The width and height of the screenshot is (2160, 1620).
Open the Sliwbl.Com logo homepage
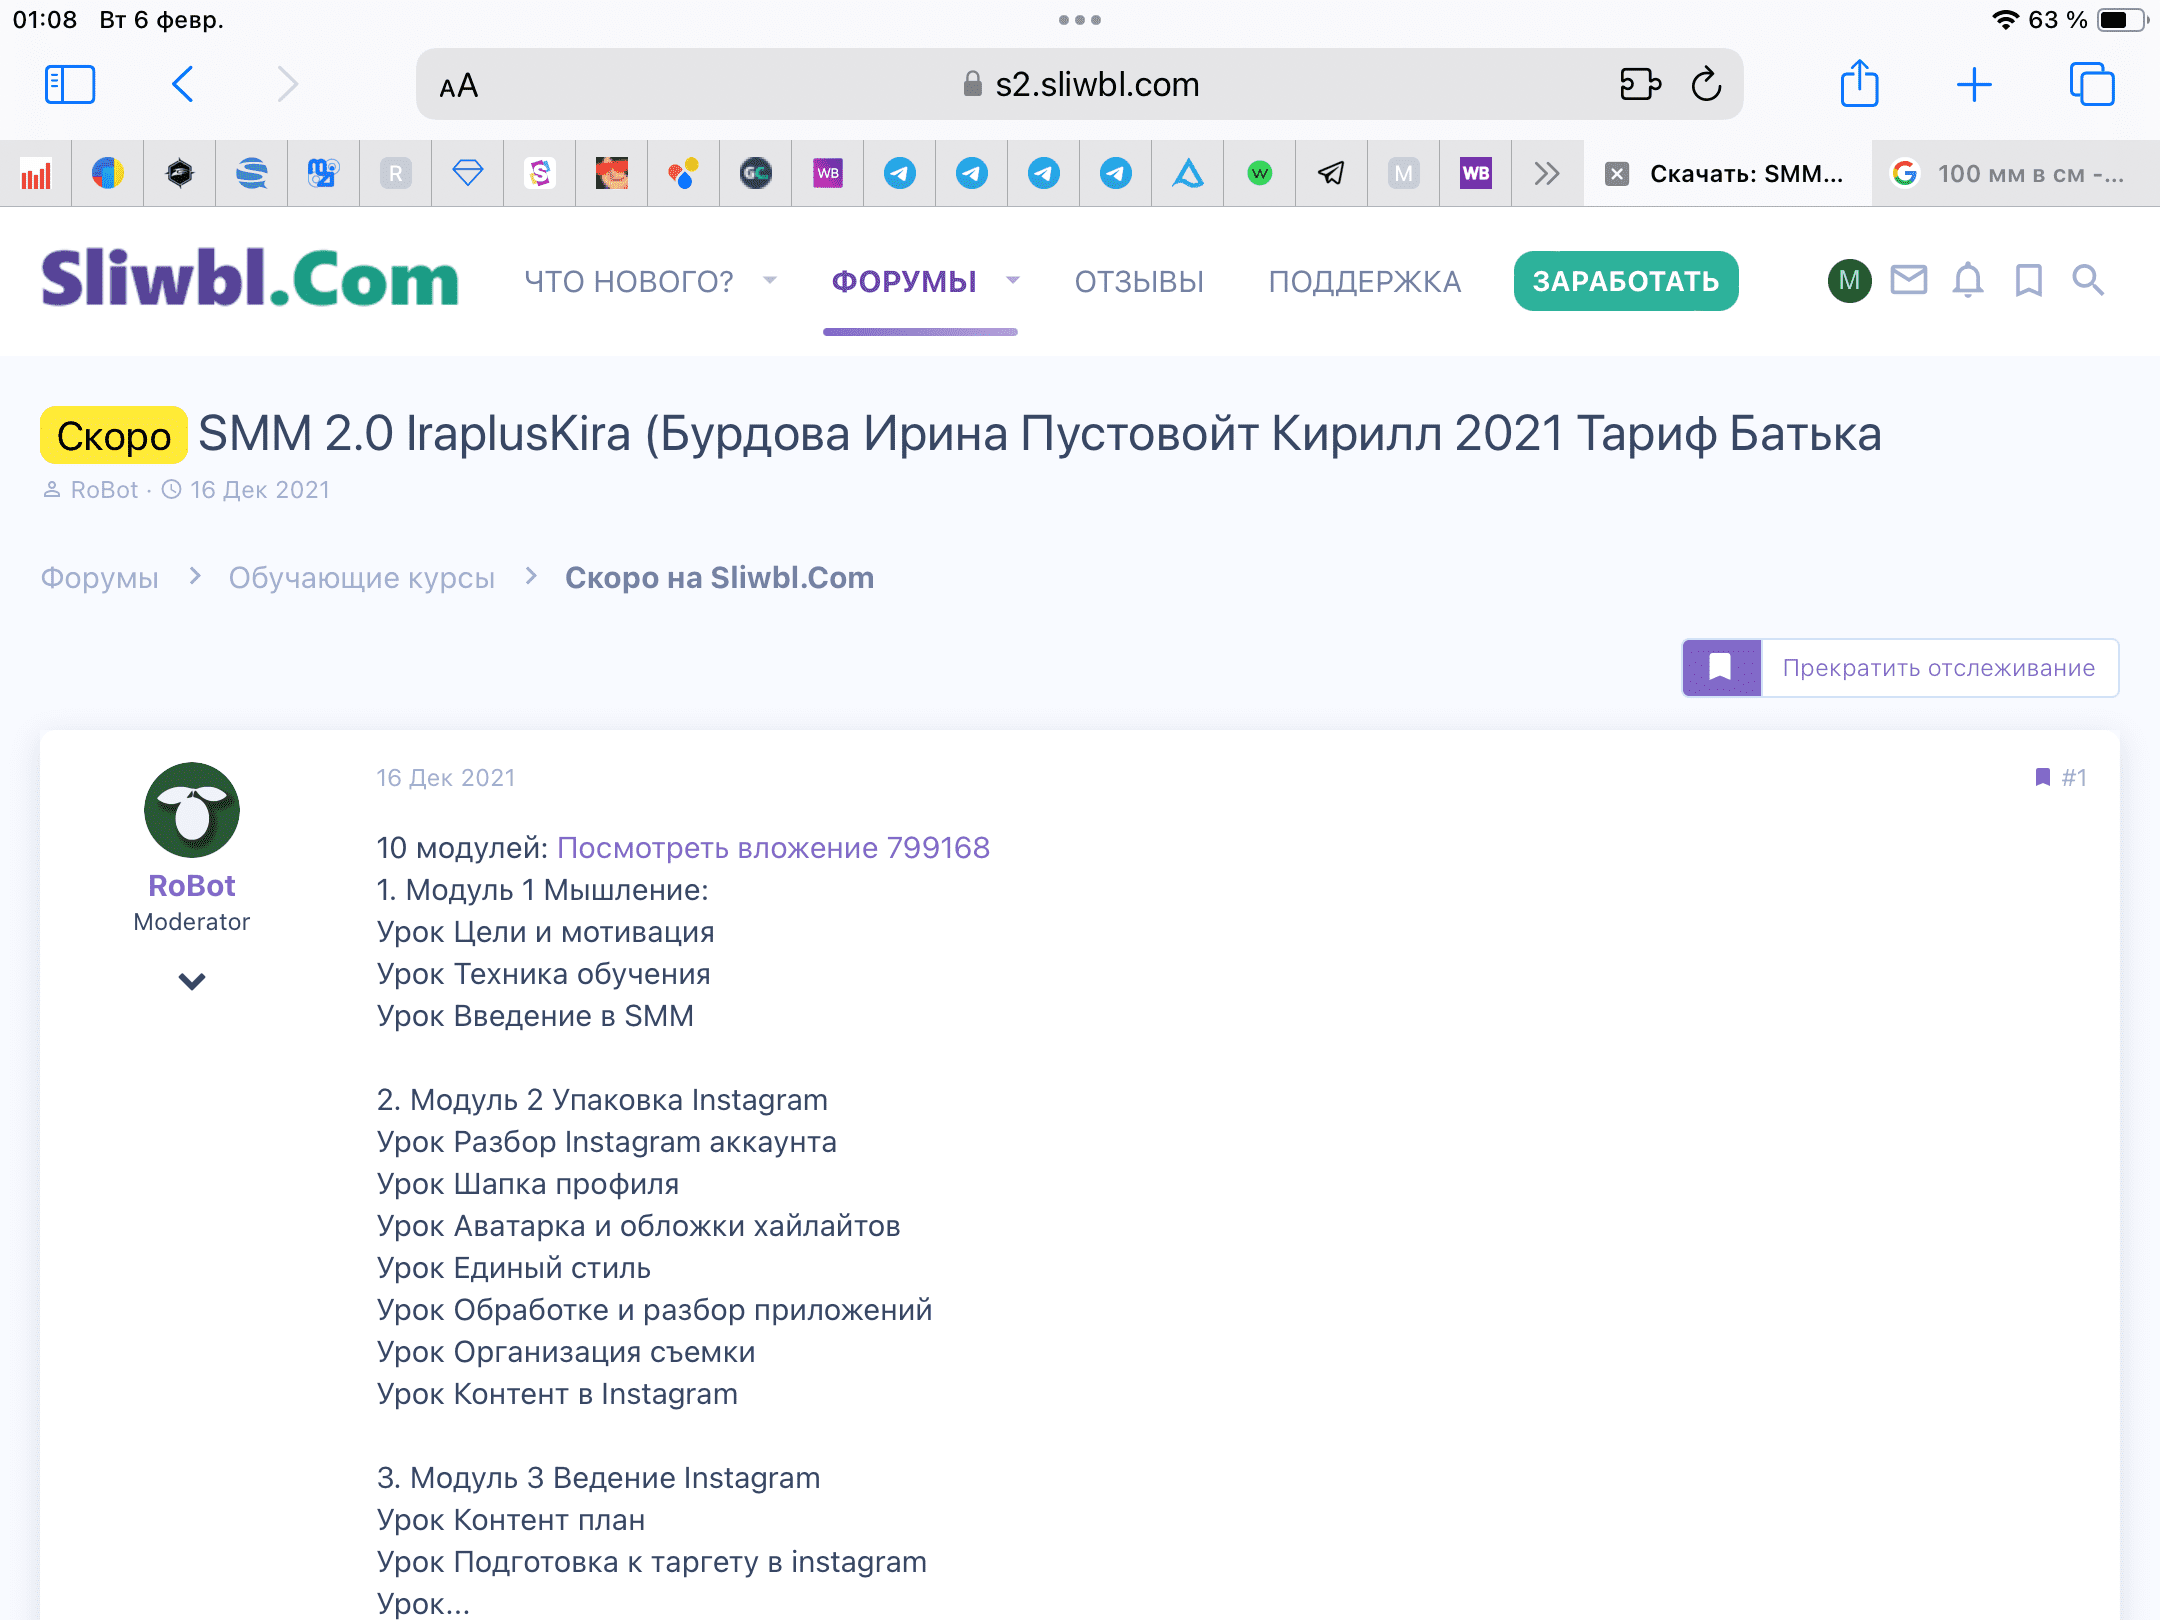pyautogui.click(x=250, y=278)
